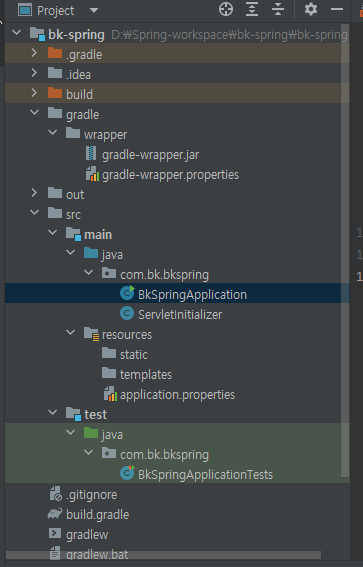Click the gradle-wrapper.properties file icon

[x=92, y=174]
